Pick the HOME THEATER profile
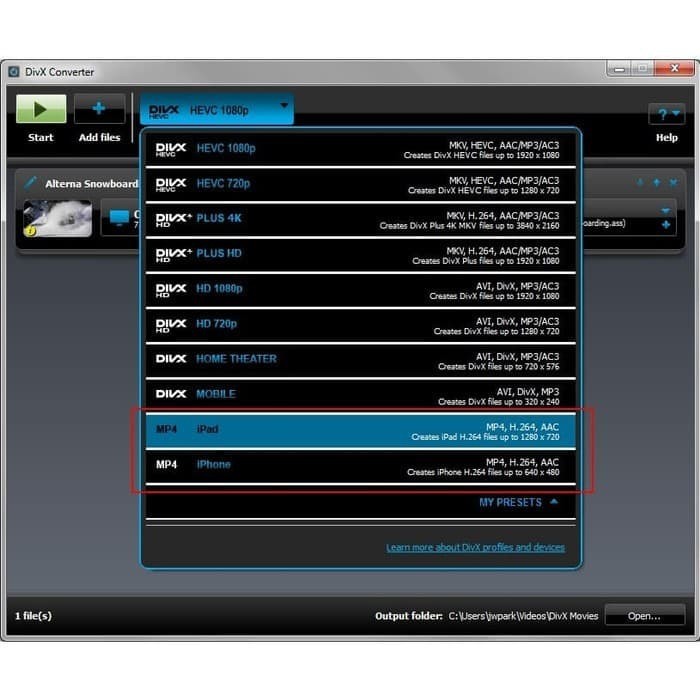Viewport: 700px width, 700px height. click(x=361, y=361)
